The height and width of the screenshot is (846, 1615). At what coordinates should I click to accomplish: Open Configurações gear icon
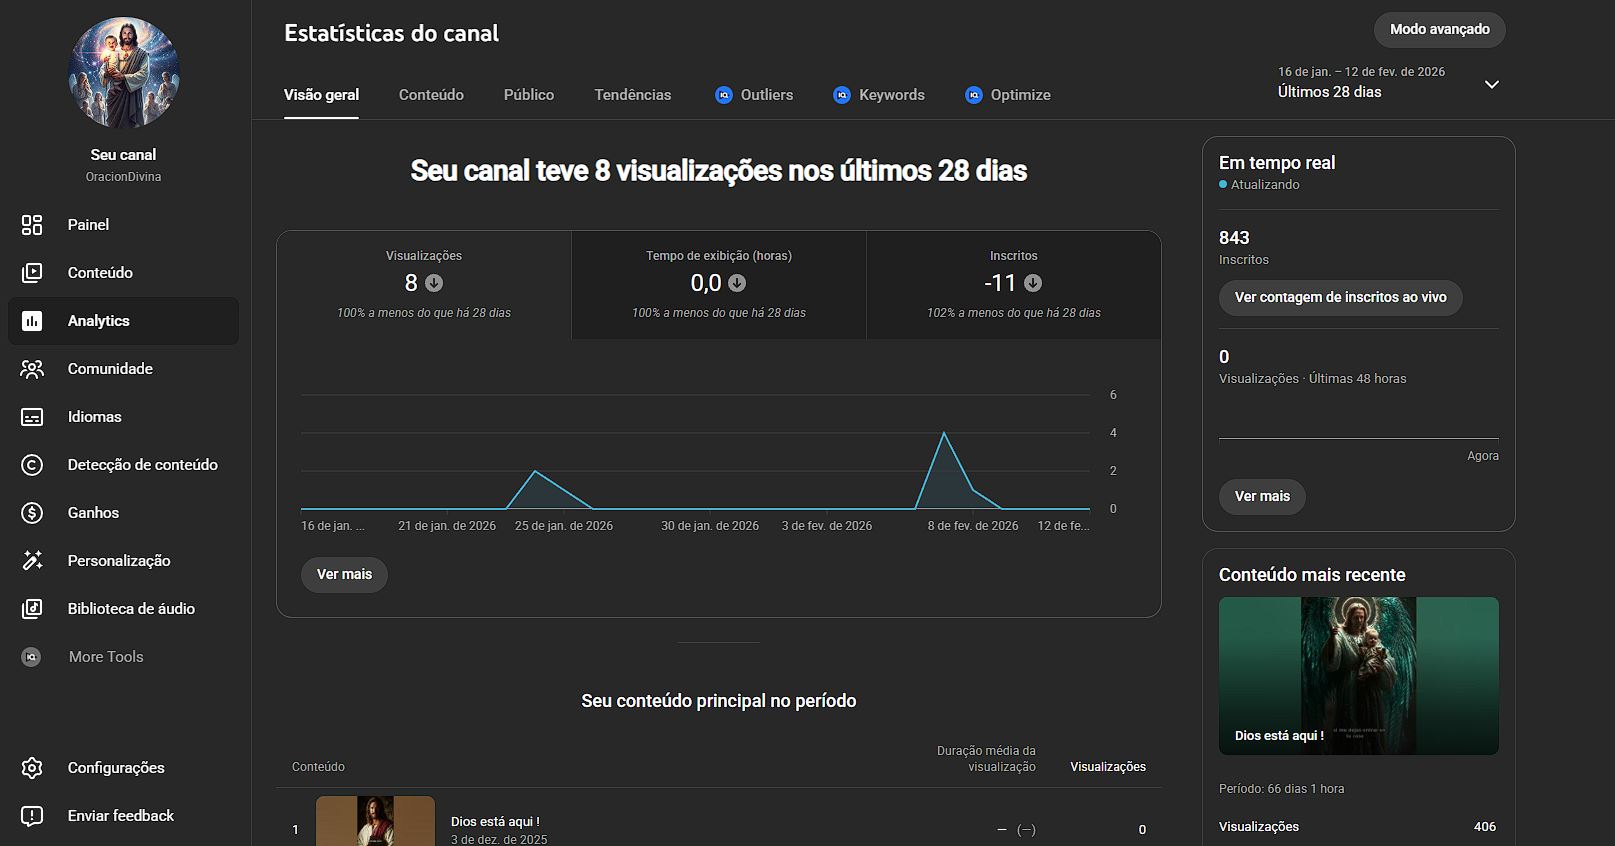(32, 768)
